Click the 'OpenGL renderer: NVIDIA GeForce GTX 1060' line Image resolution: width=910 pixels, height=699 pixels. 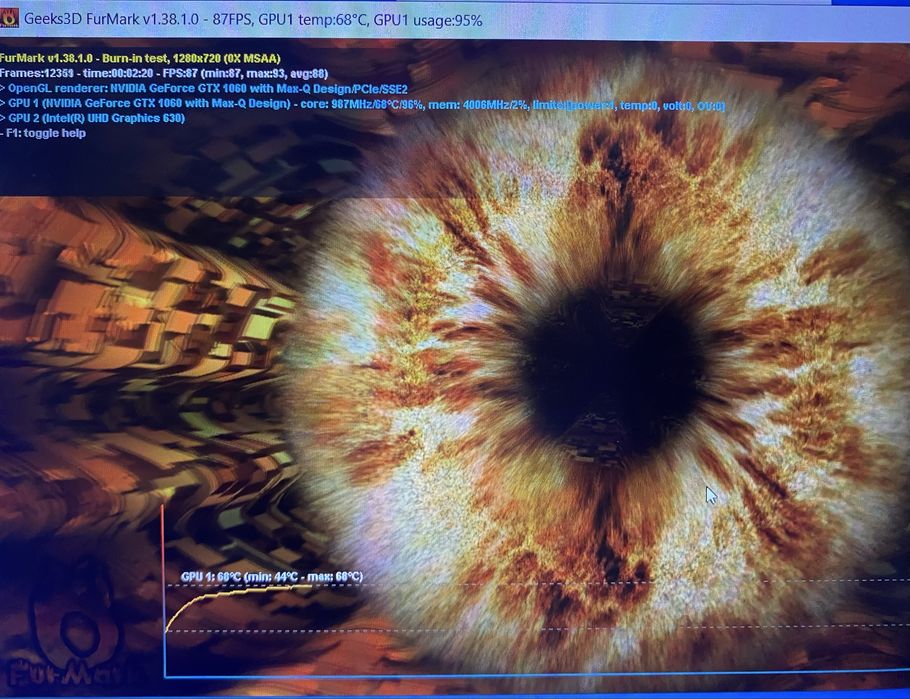[x=204, y=89]
